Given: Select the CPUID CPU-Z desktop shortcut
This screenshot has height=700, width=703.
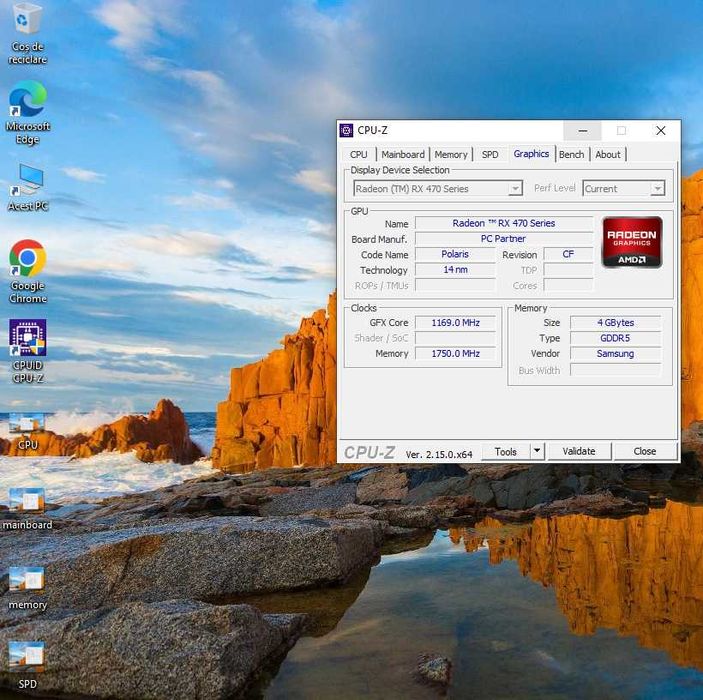Looking at the screenshot, I should pos(27,351).
